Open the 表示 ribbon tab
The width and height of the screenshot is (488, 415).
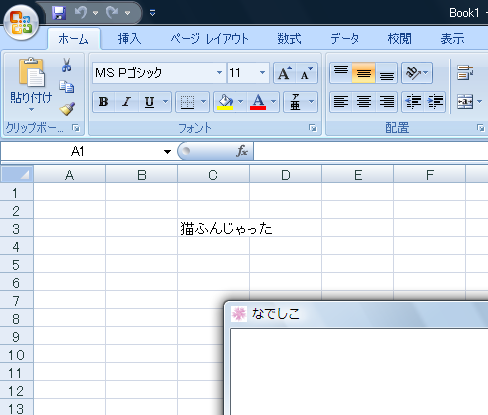[x=452, y=39]
